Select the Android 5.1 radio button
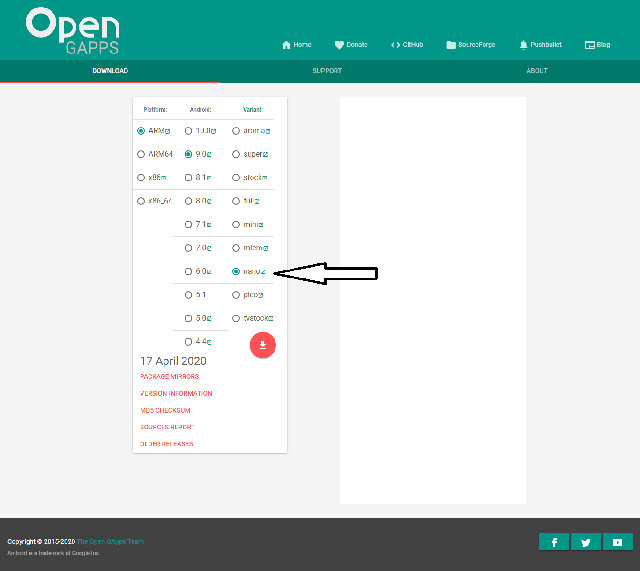 click(188, 295)
